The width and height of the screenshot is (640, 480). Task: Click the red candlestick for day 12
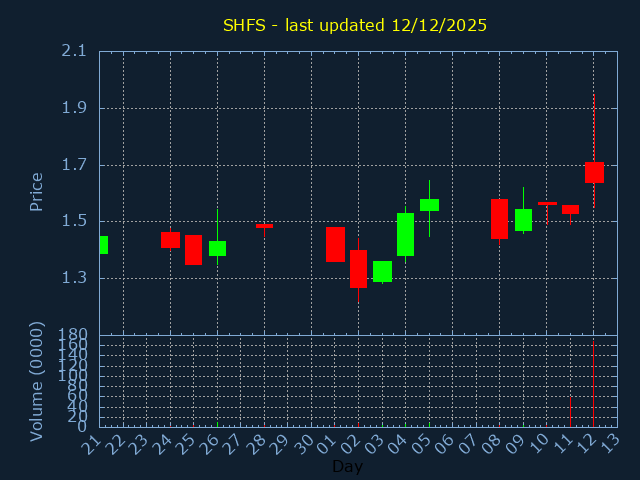[x=594, y=172]
